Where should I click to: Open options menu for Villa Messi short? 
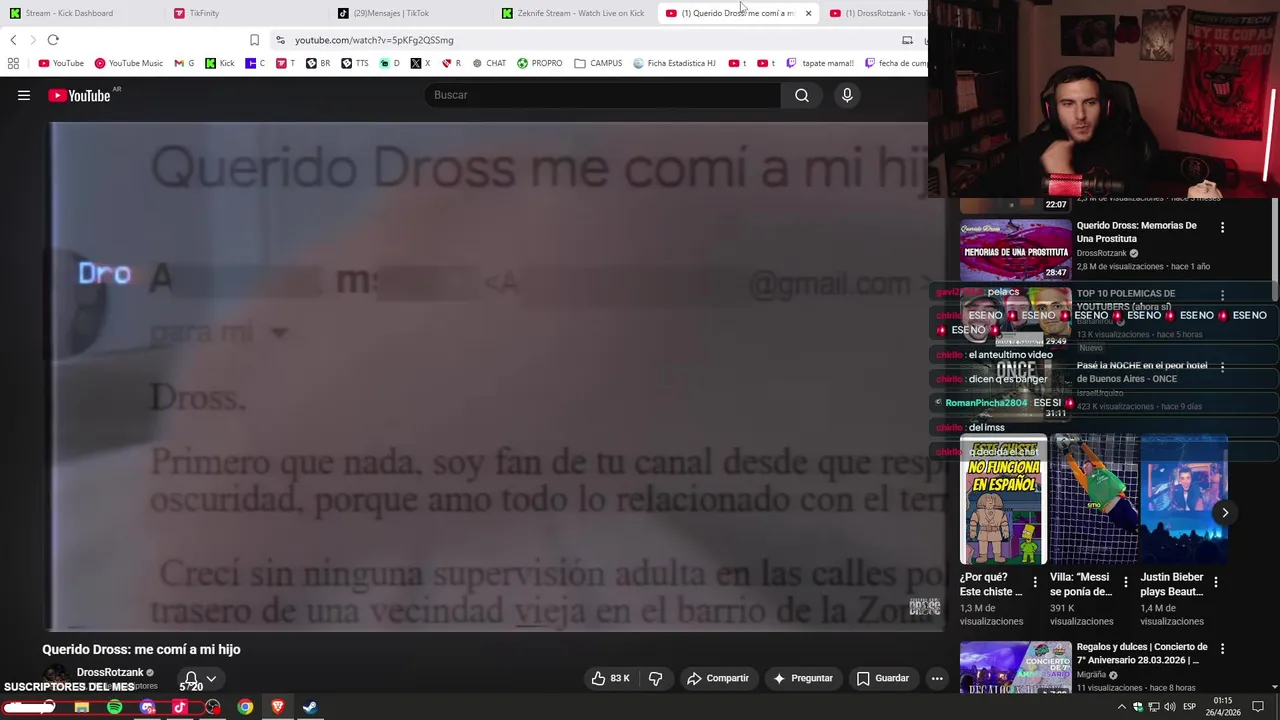tap(1126, 581)
